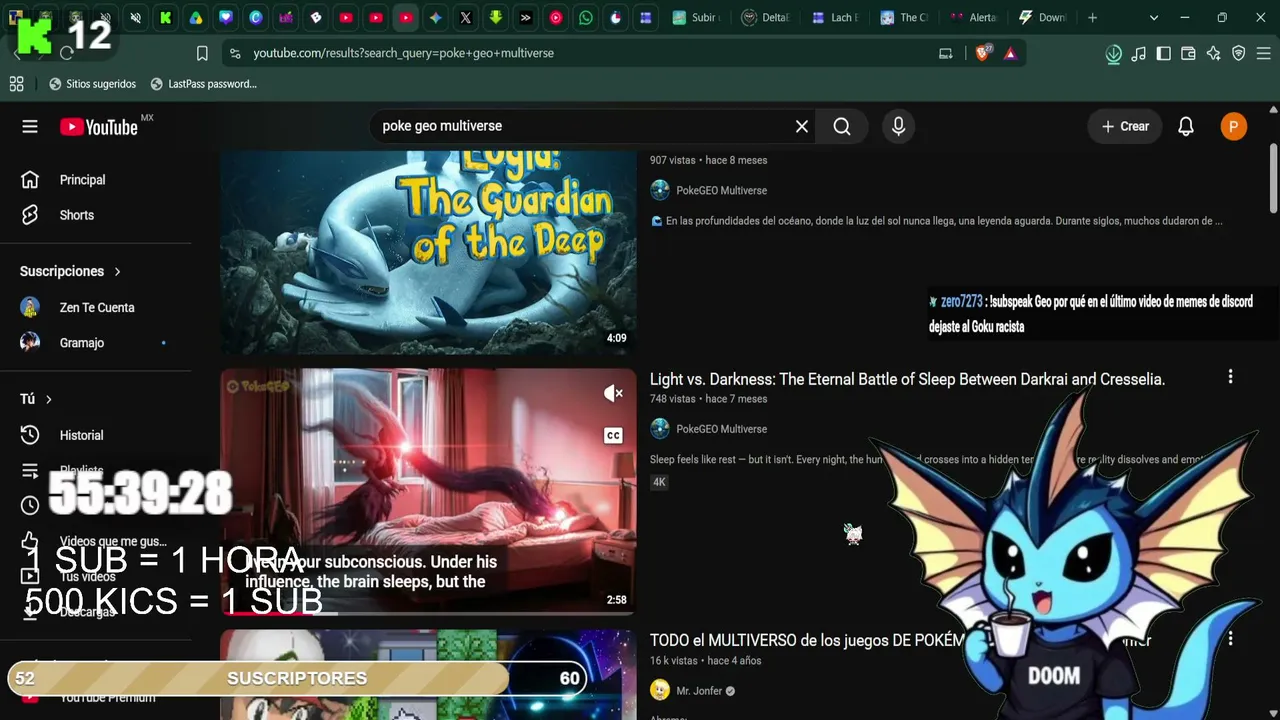Open site settings icon in address bar
1280x720 pixels.
235,53
